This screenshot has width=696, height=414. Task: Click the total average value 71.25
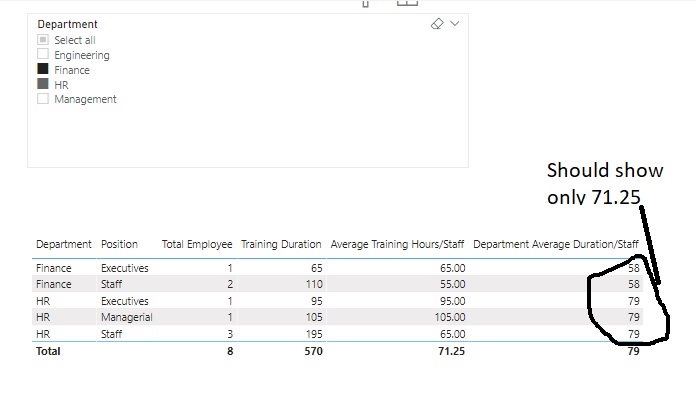451,351
